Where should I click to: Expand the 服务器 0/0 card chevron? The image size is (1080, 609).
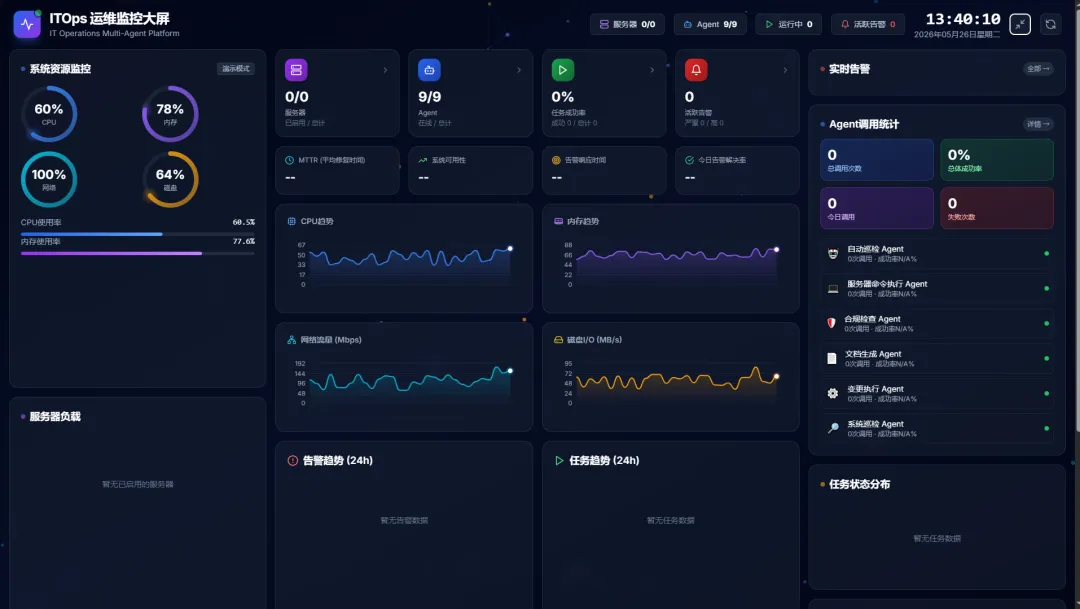point(385,70)
